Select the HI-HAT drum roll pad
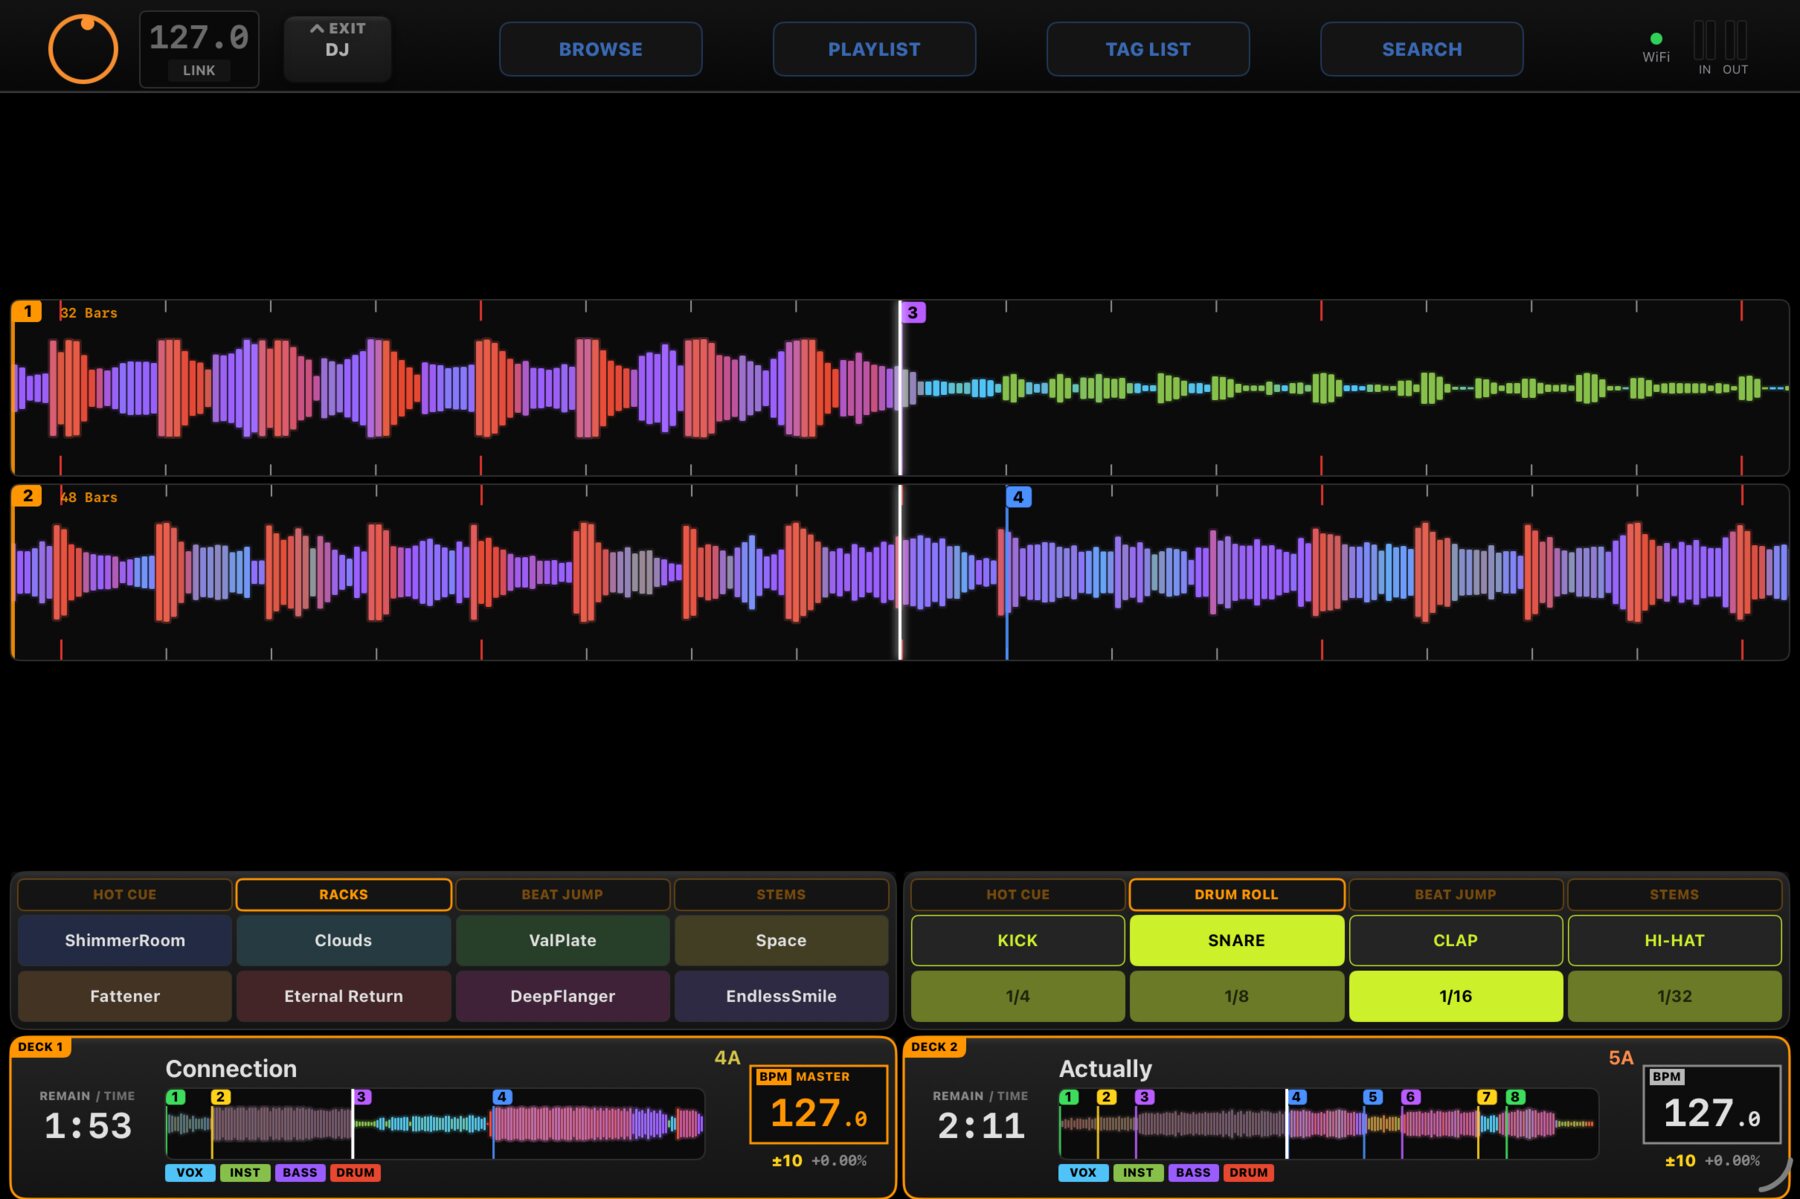The height and width of the screenshot is (1199, 1800). pos(1674,940)
